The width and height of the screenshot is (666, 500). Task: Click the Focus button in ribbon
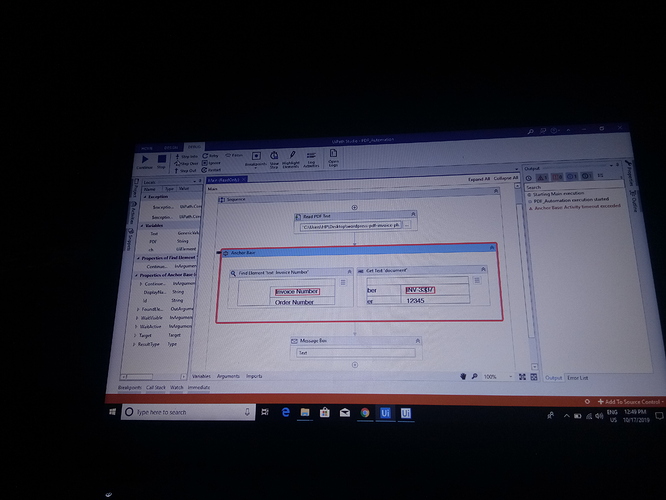(x=234, y=155)
